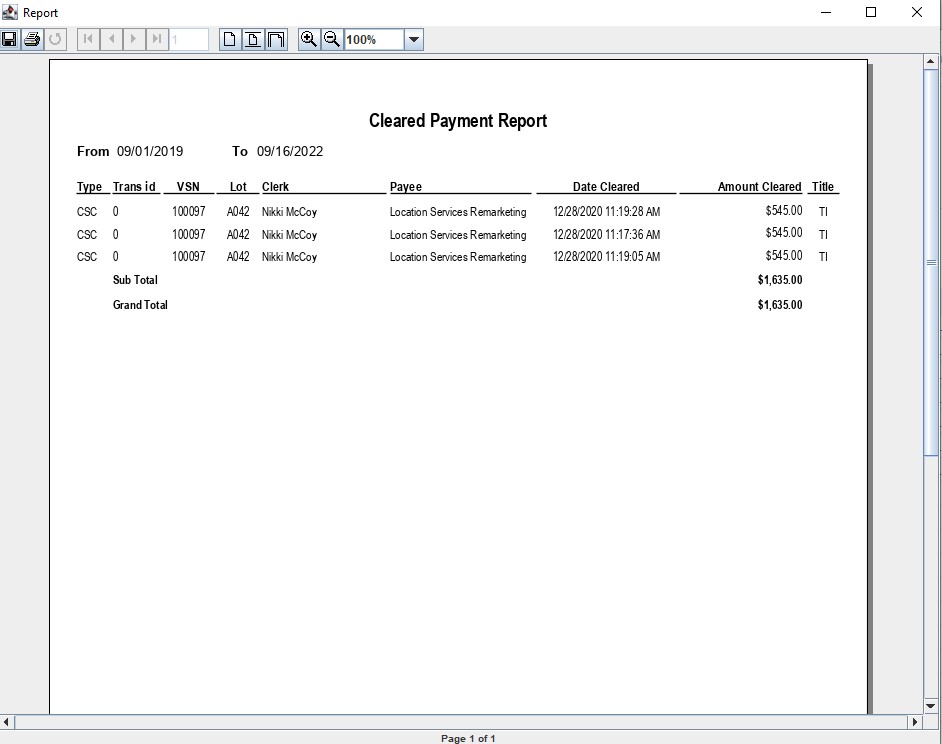
Task: Toggle Fit Page view mode
Action: click(x=253, y=40)
